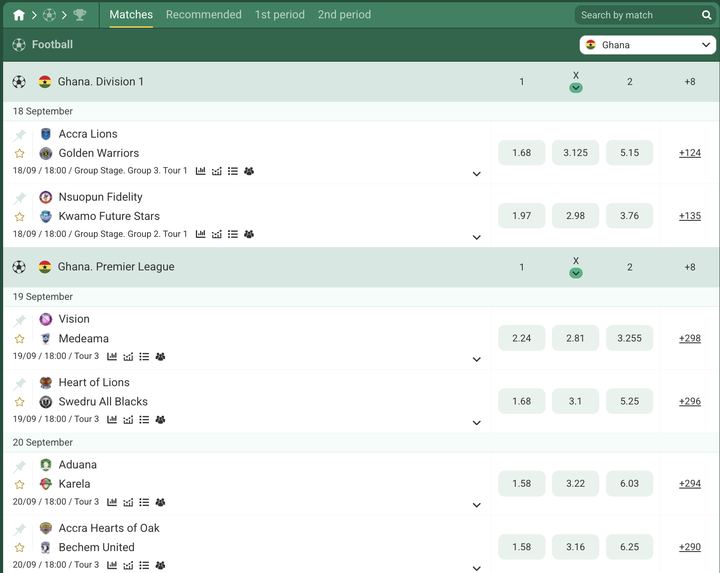Image resolution: width=720 pixels, height=573 pixels.
Task: Expand the Nsuopun Fidelity match details chevron
Action: pos(477,237)
